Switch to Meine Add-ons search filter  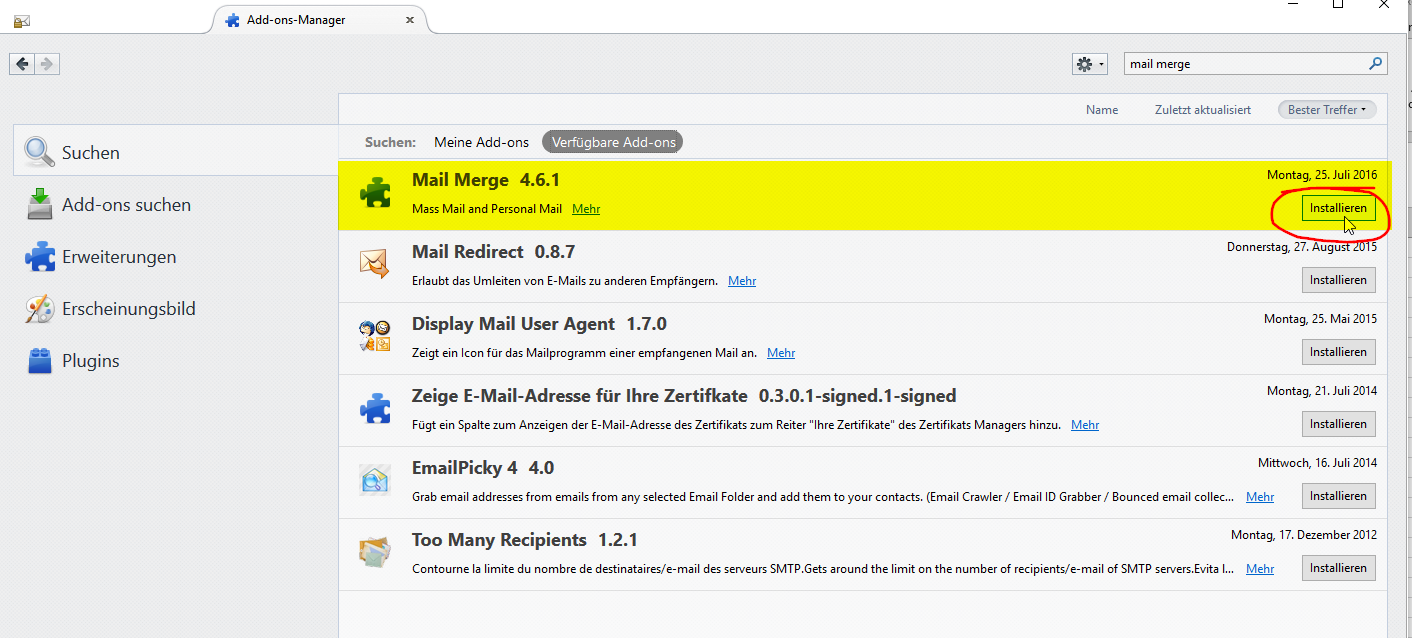(481, 142)
